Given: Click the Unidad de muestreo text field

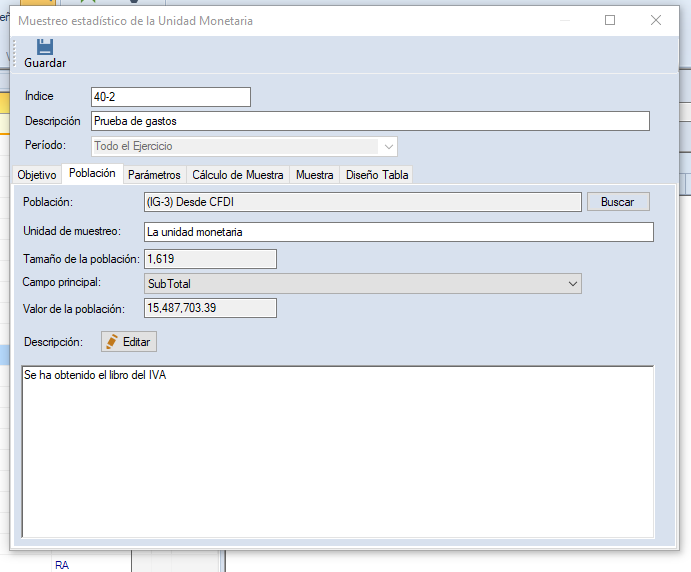Looking at the screenshot, I should [398, 232].
